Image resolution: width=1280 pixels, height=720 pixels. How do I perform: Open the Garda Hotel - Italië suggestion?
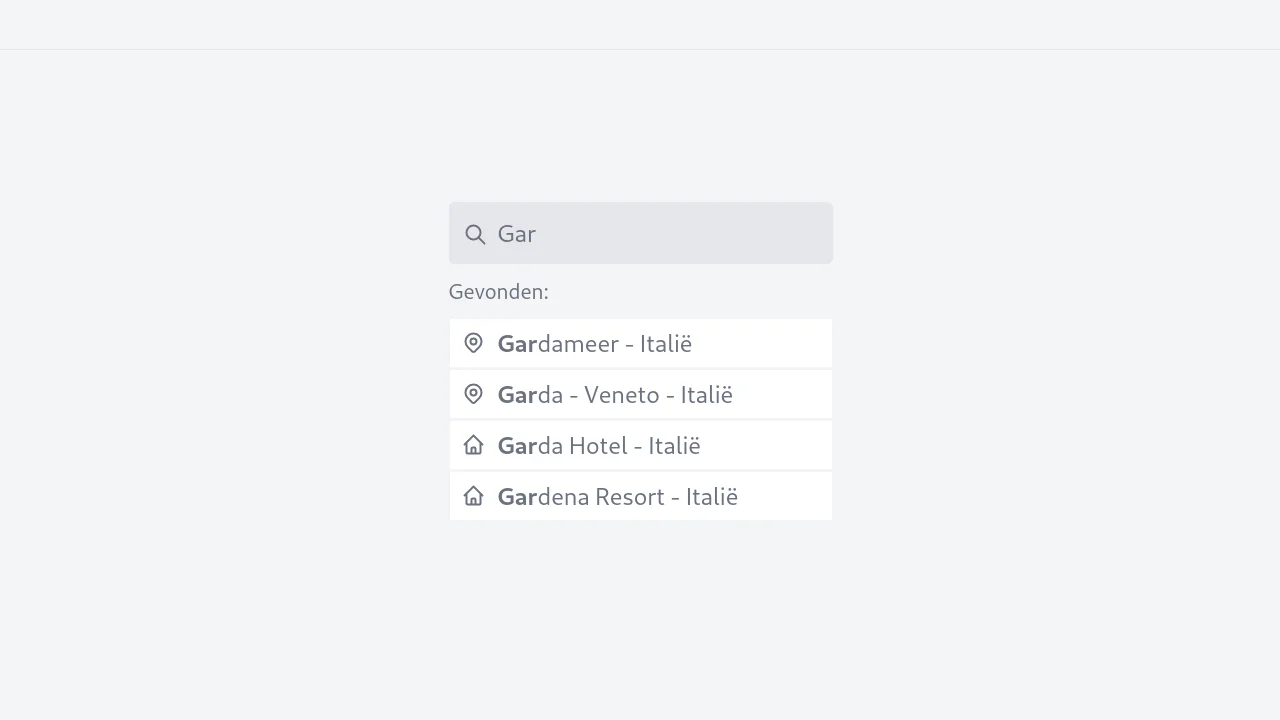click(x=640, y=446)
